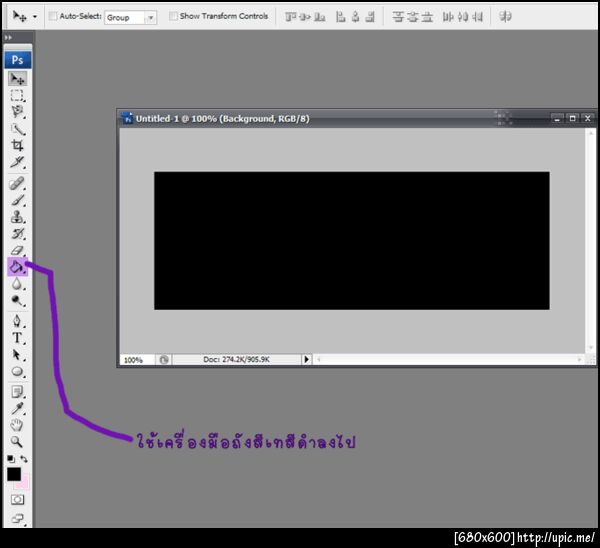This screenshot has height=548, width=600.
Task: Select the Lasso tool
Action: (17, 112)
